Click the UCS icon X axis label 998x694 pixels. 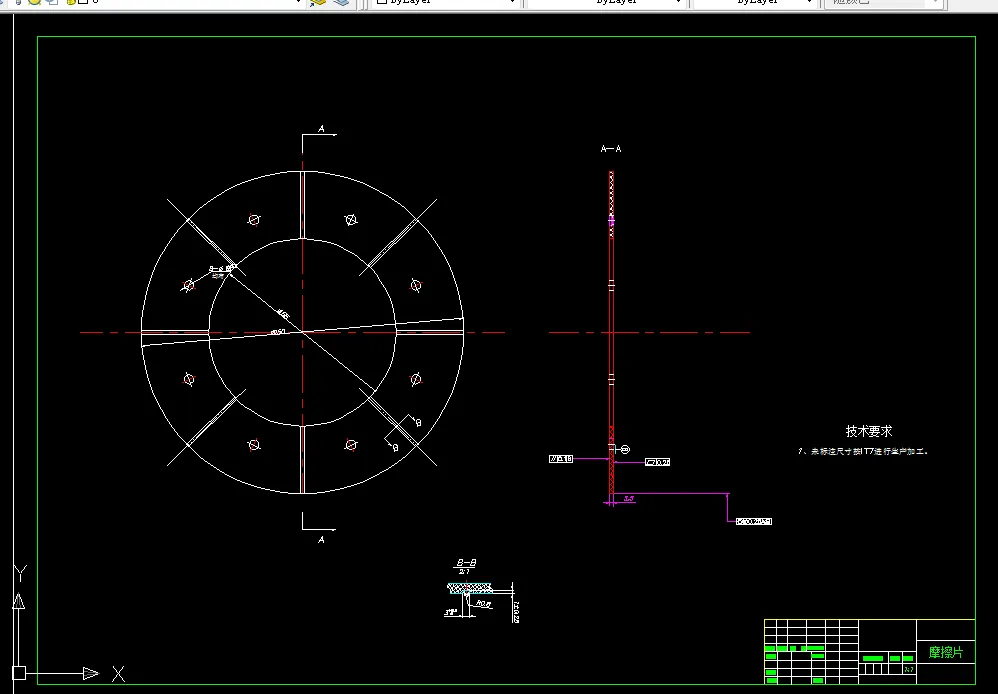118,674
